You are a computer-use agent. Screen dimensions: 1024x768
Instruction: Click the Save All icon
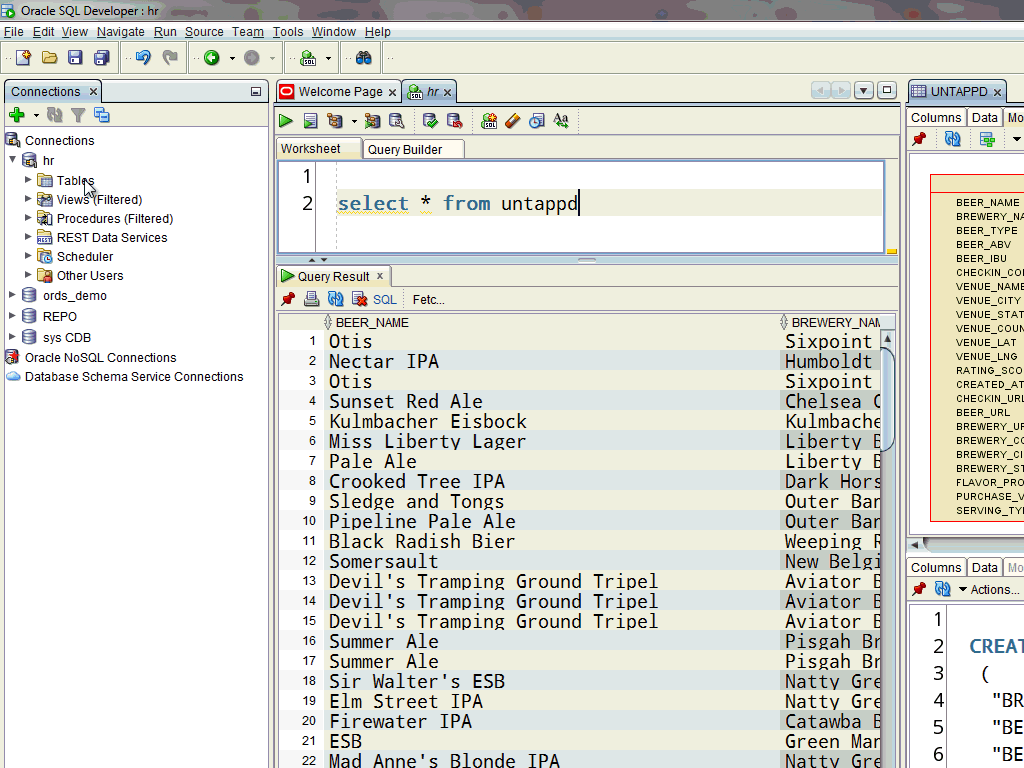pyautogui.click(x=101, y=58)
